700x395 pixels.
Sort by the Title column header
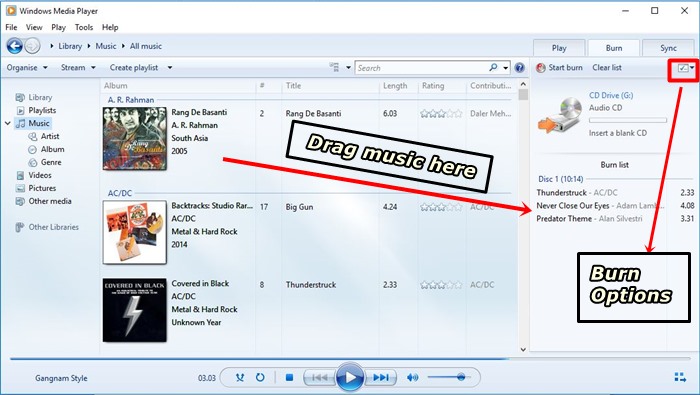pyautogui.click(x=293, y=86)
